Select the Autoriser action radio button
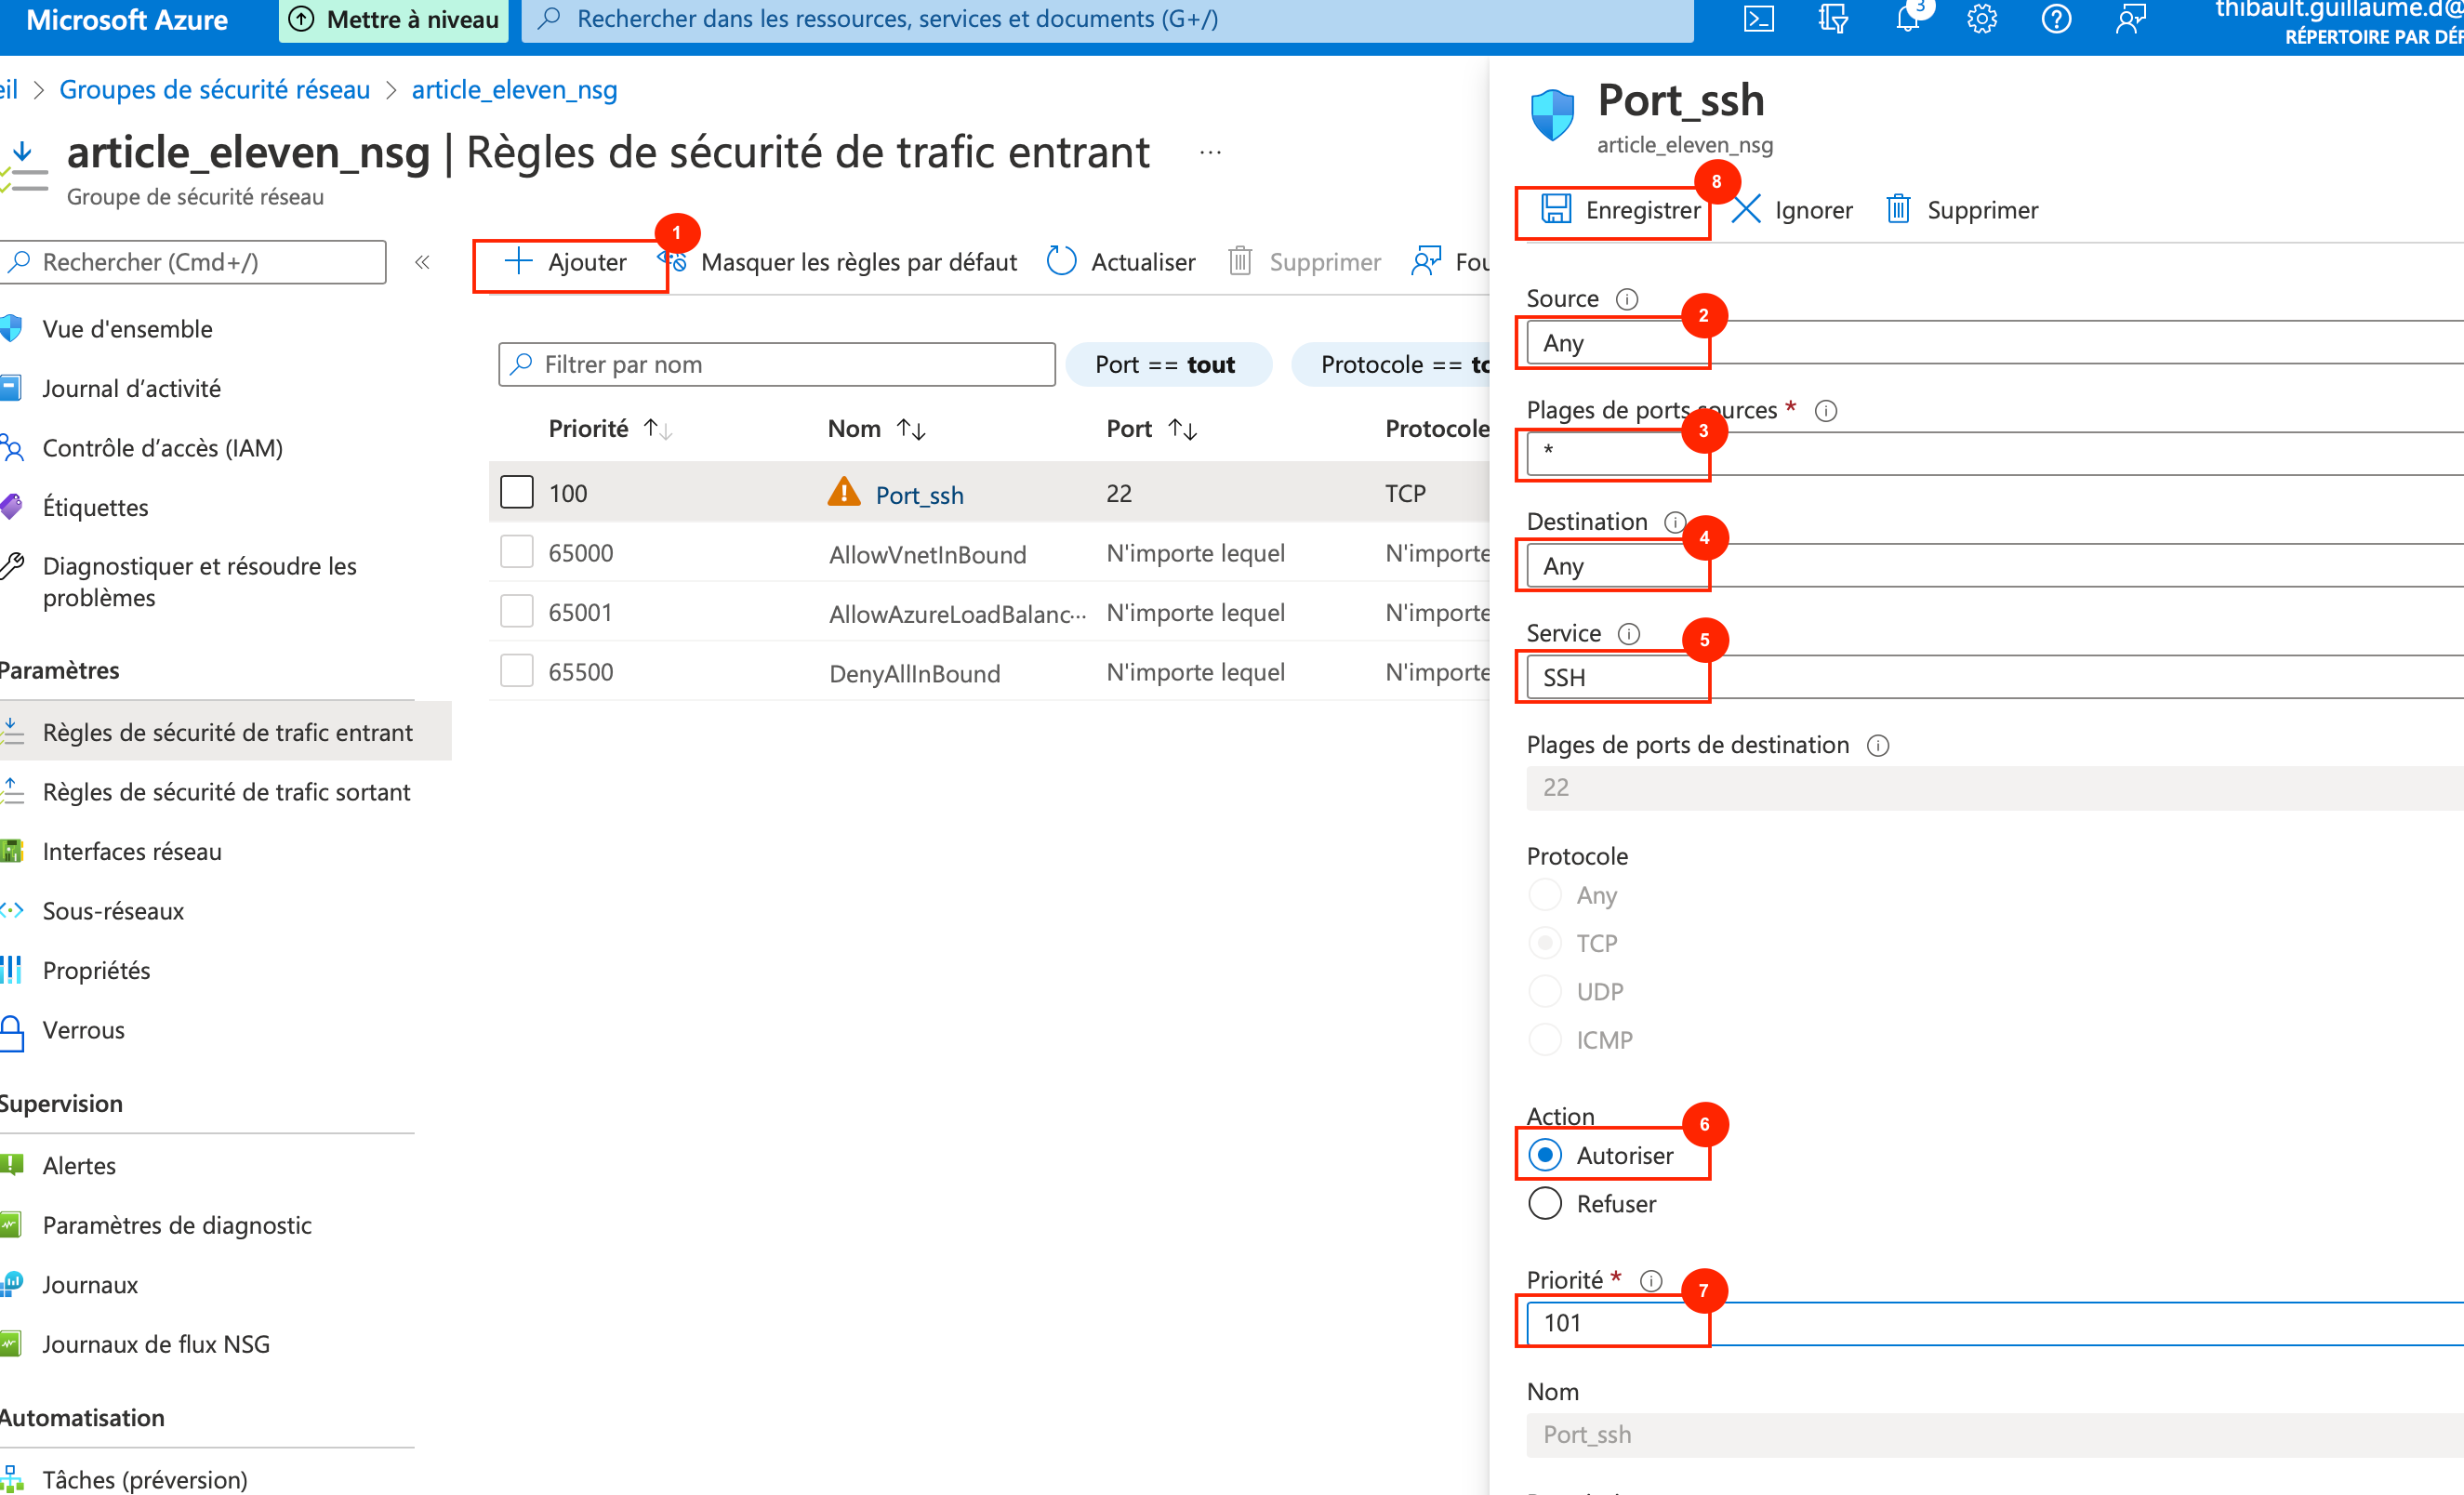The image size is (2464, 1495). 1545,1155
